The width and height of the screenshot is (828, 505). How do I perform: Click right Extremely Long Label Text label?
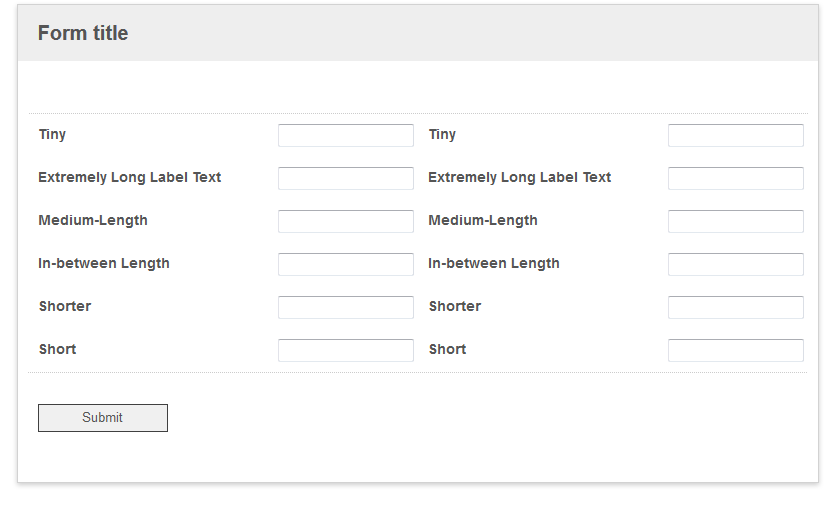(x=520, y=177)
